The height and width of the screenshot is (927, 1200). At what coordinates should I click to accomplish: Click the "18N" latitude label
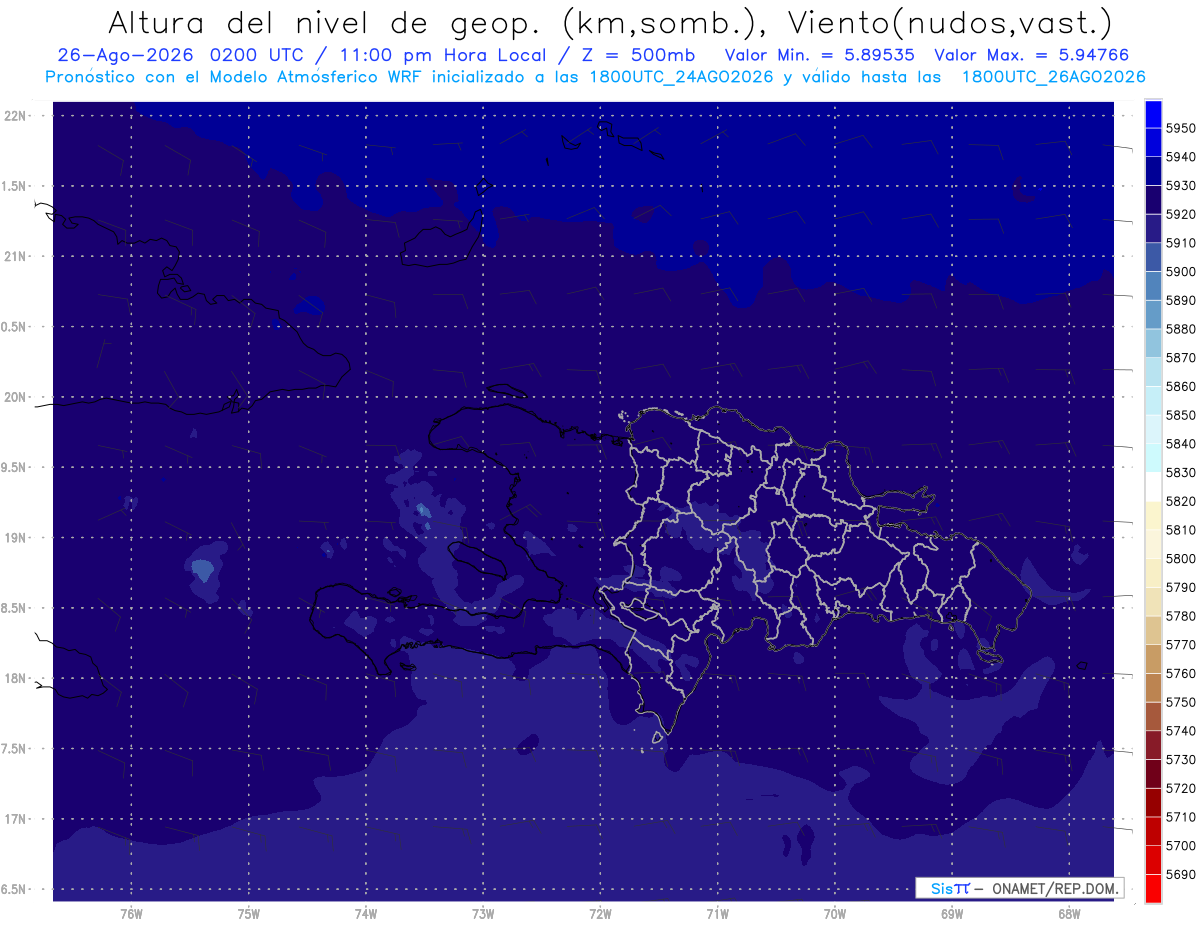[x=16, y=679]
